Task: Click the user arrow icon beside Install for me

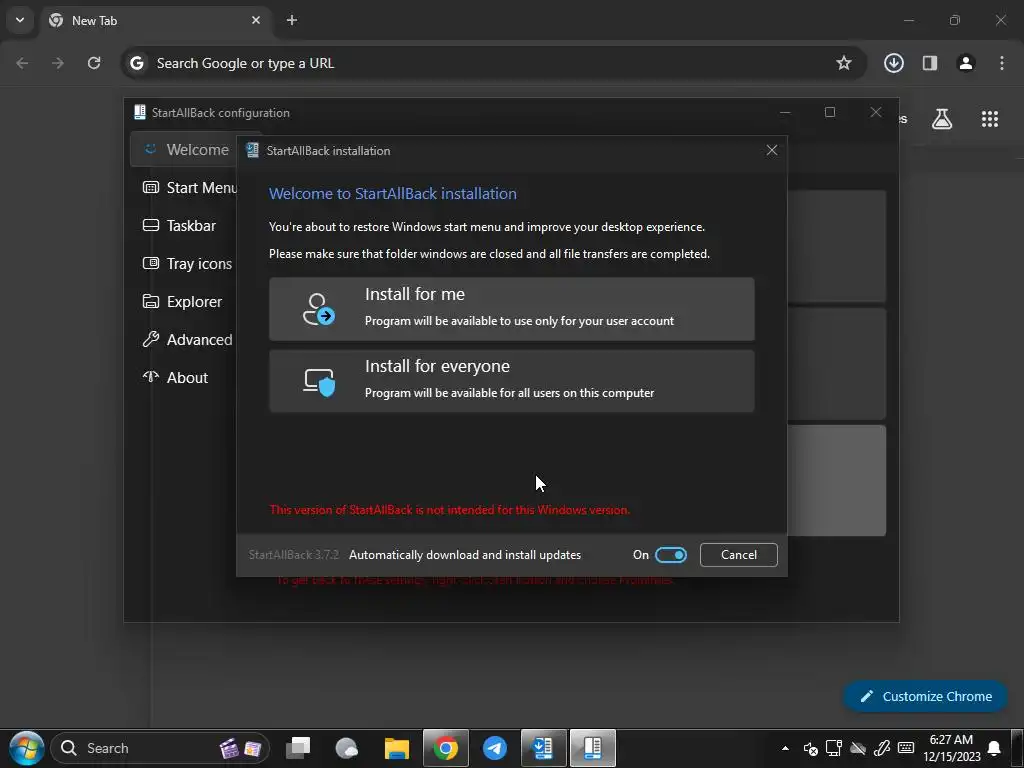Action: [319, 309]
